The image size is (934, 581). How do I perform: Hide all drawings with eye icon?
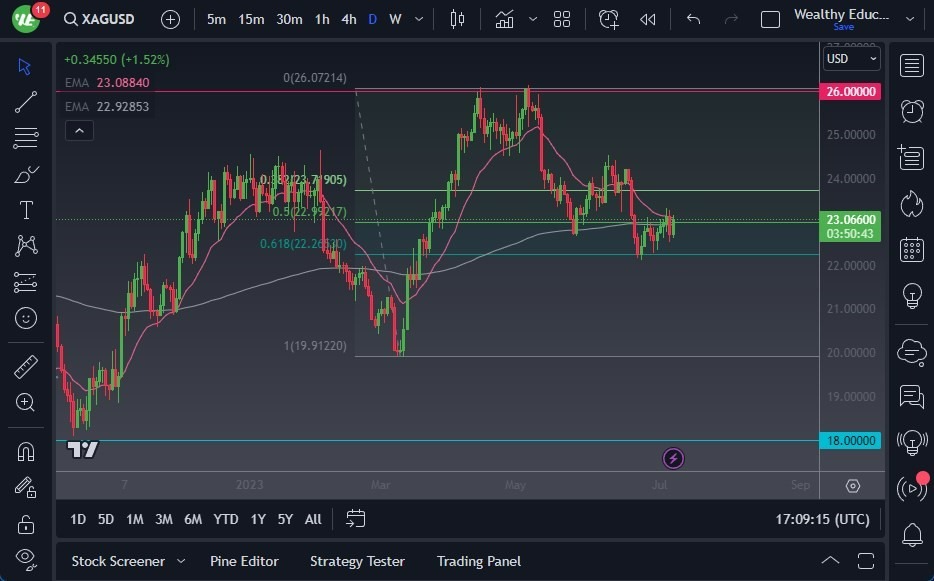[26, 557]
